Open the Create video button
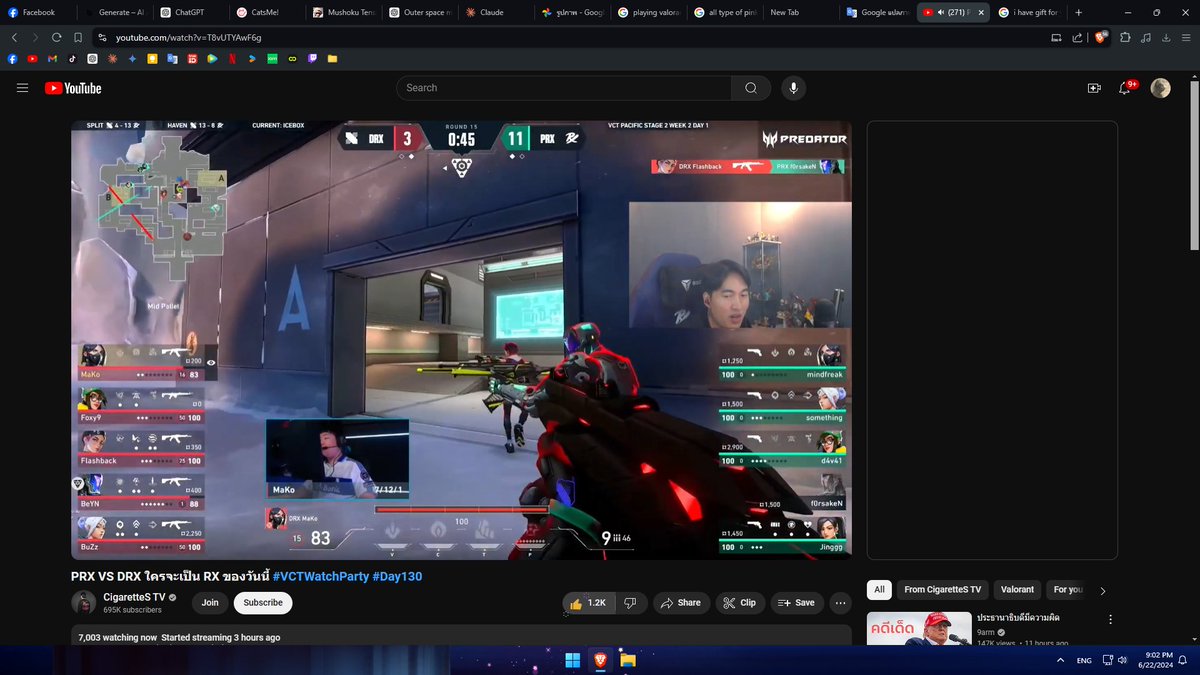 (x=1094, y=88)
